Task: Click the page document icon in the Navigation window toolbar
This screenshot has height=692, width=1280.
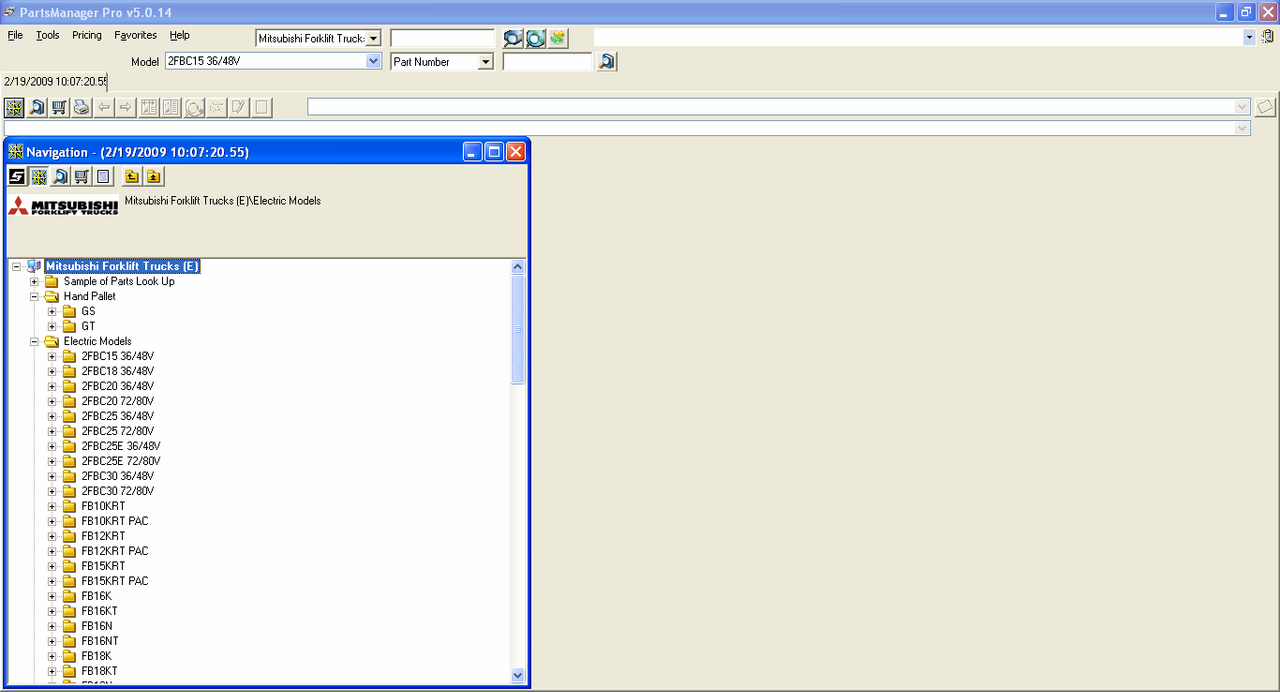Action: (x=103, y=177)
